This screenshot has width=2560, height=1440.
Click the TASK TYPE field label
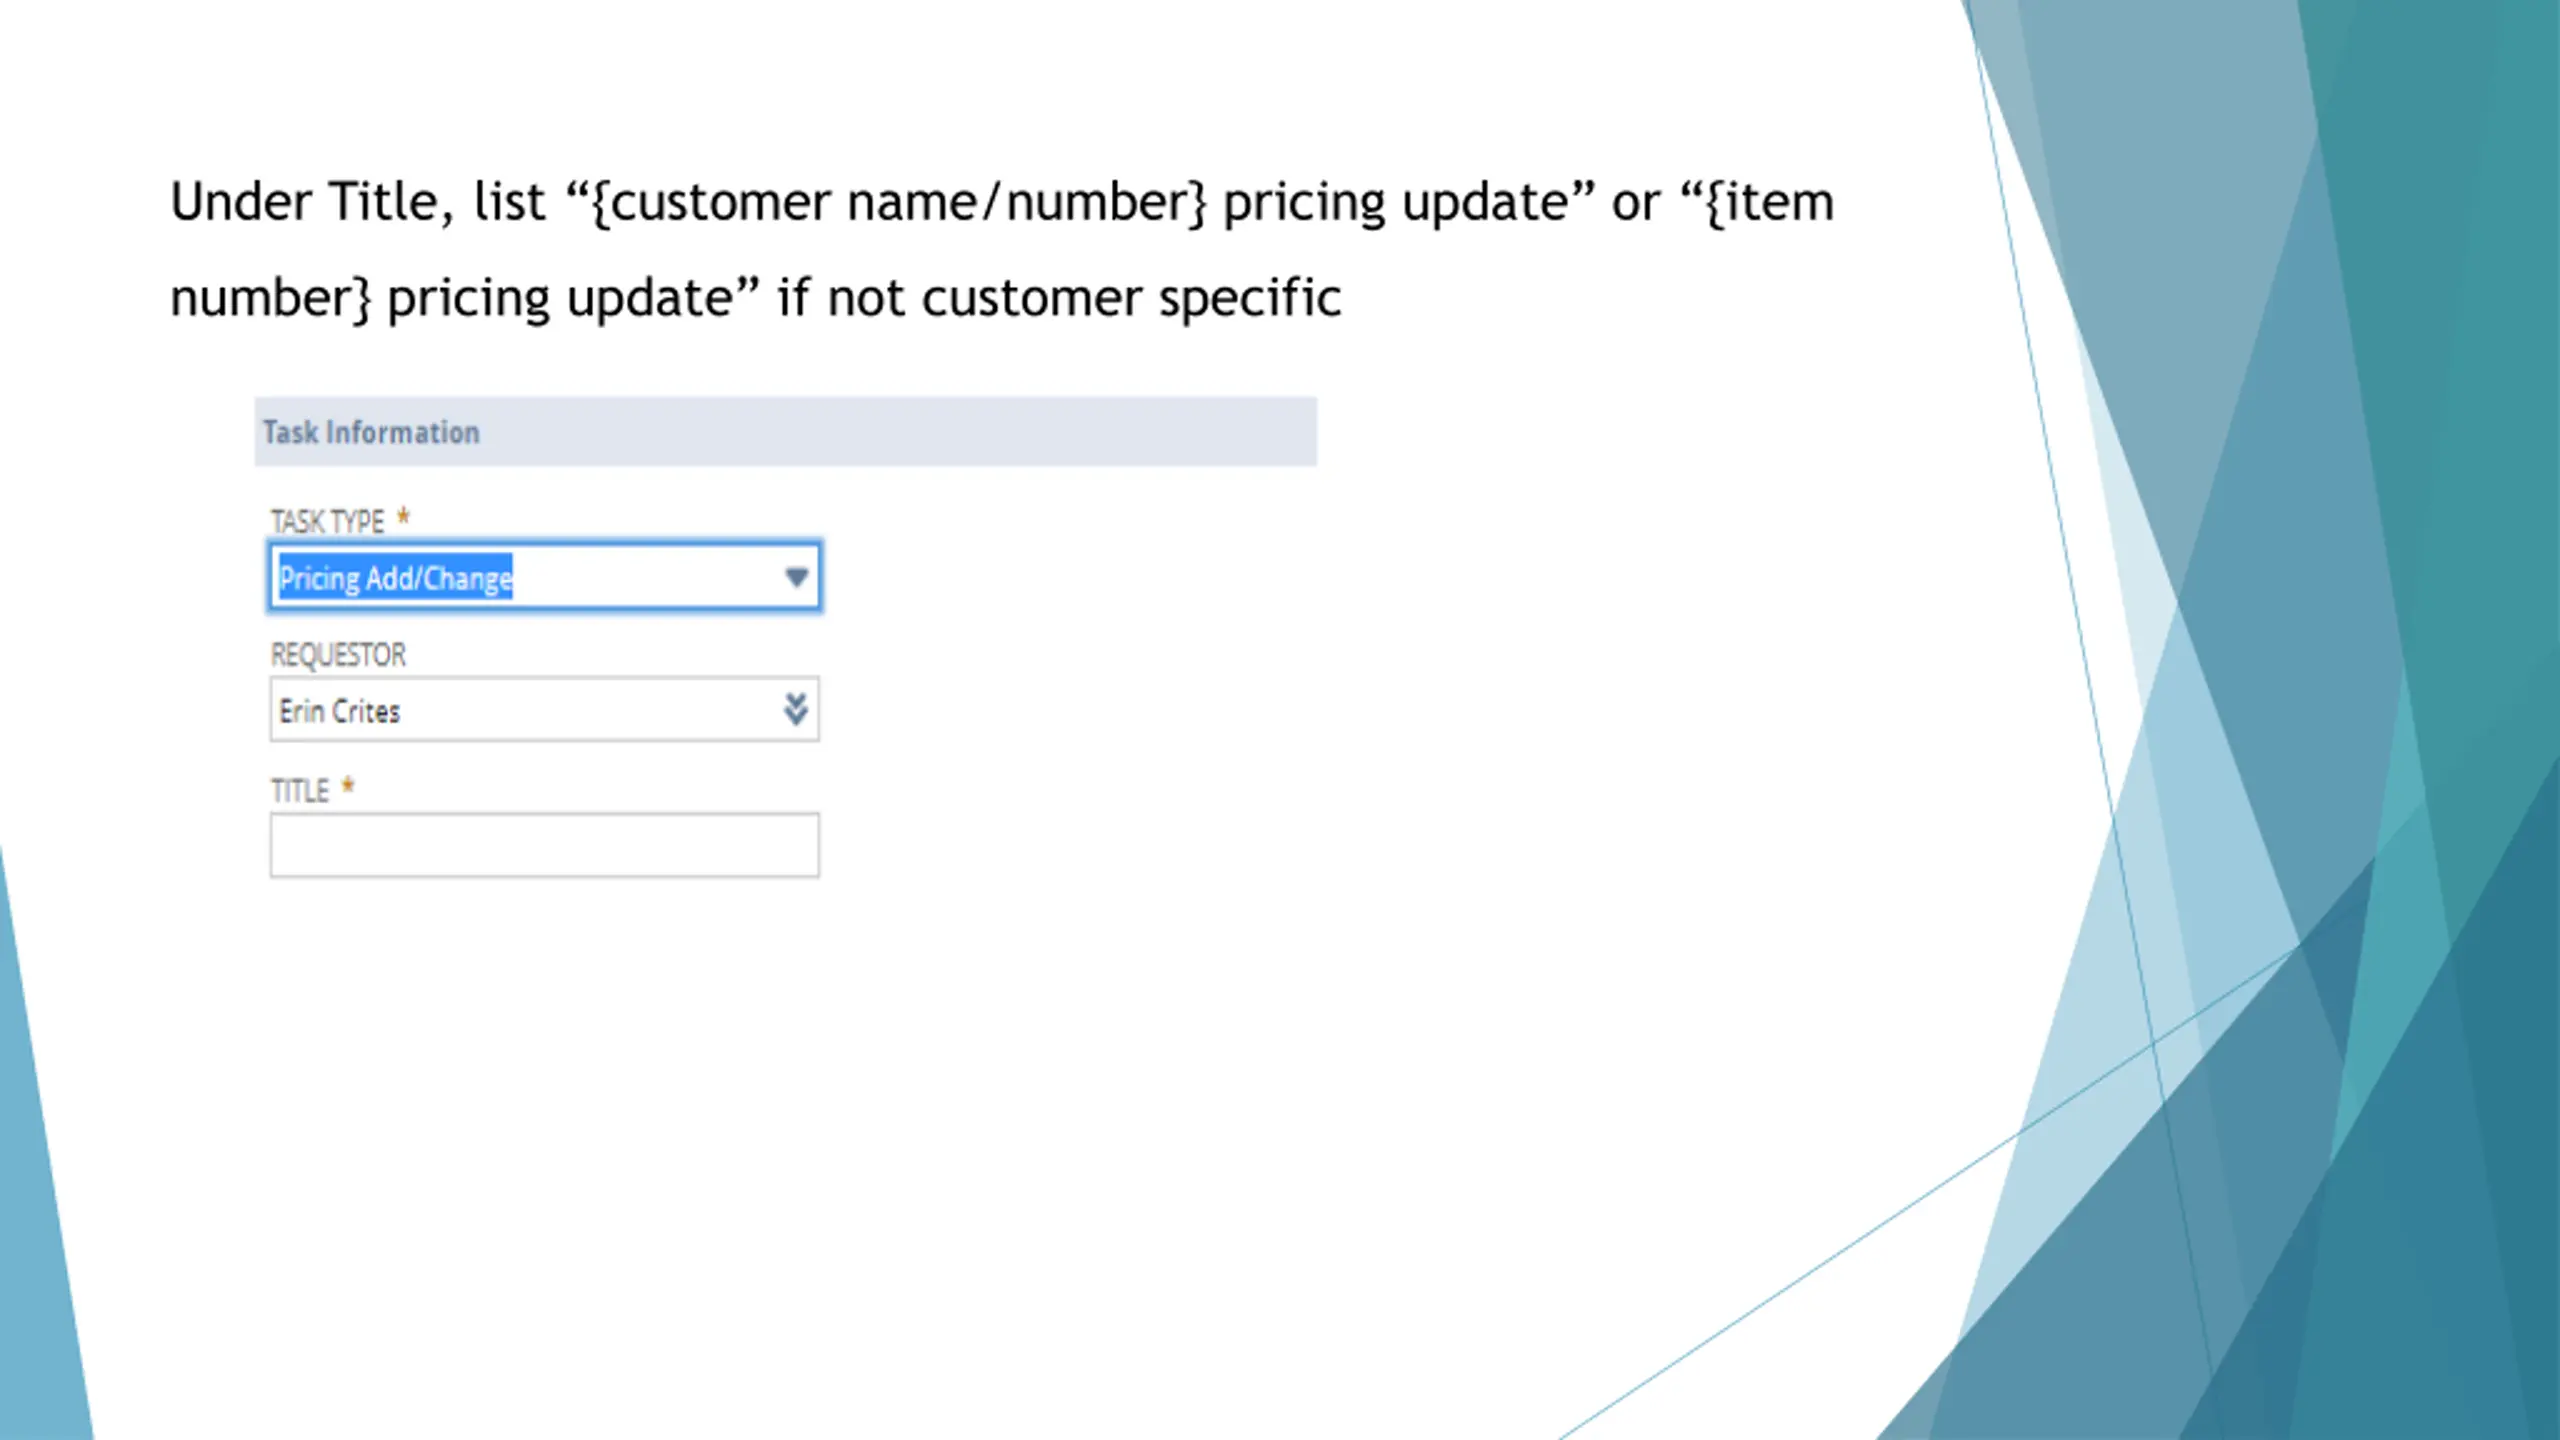point(327,521)
